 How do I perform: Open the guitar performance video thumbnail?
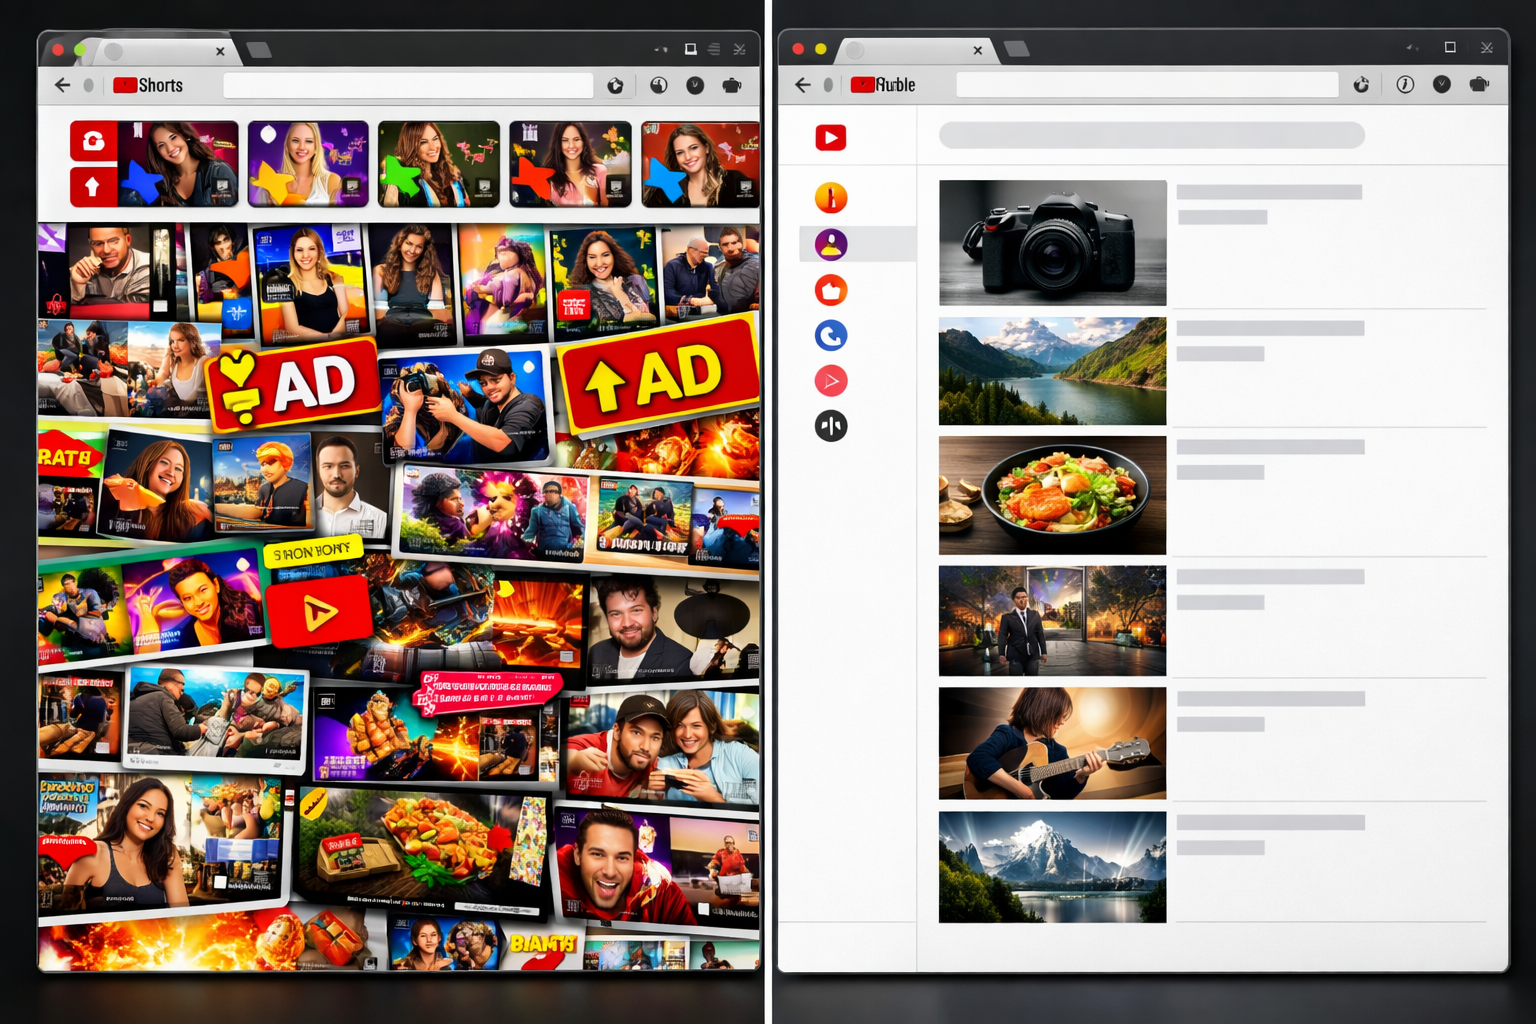point(1051,743)
